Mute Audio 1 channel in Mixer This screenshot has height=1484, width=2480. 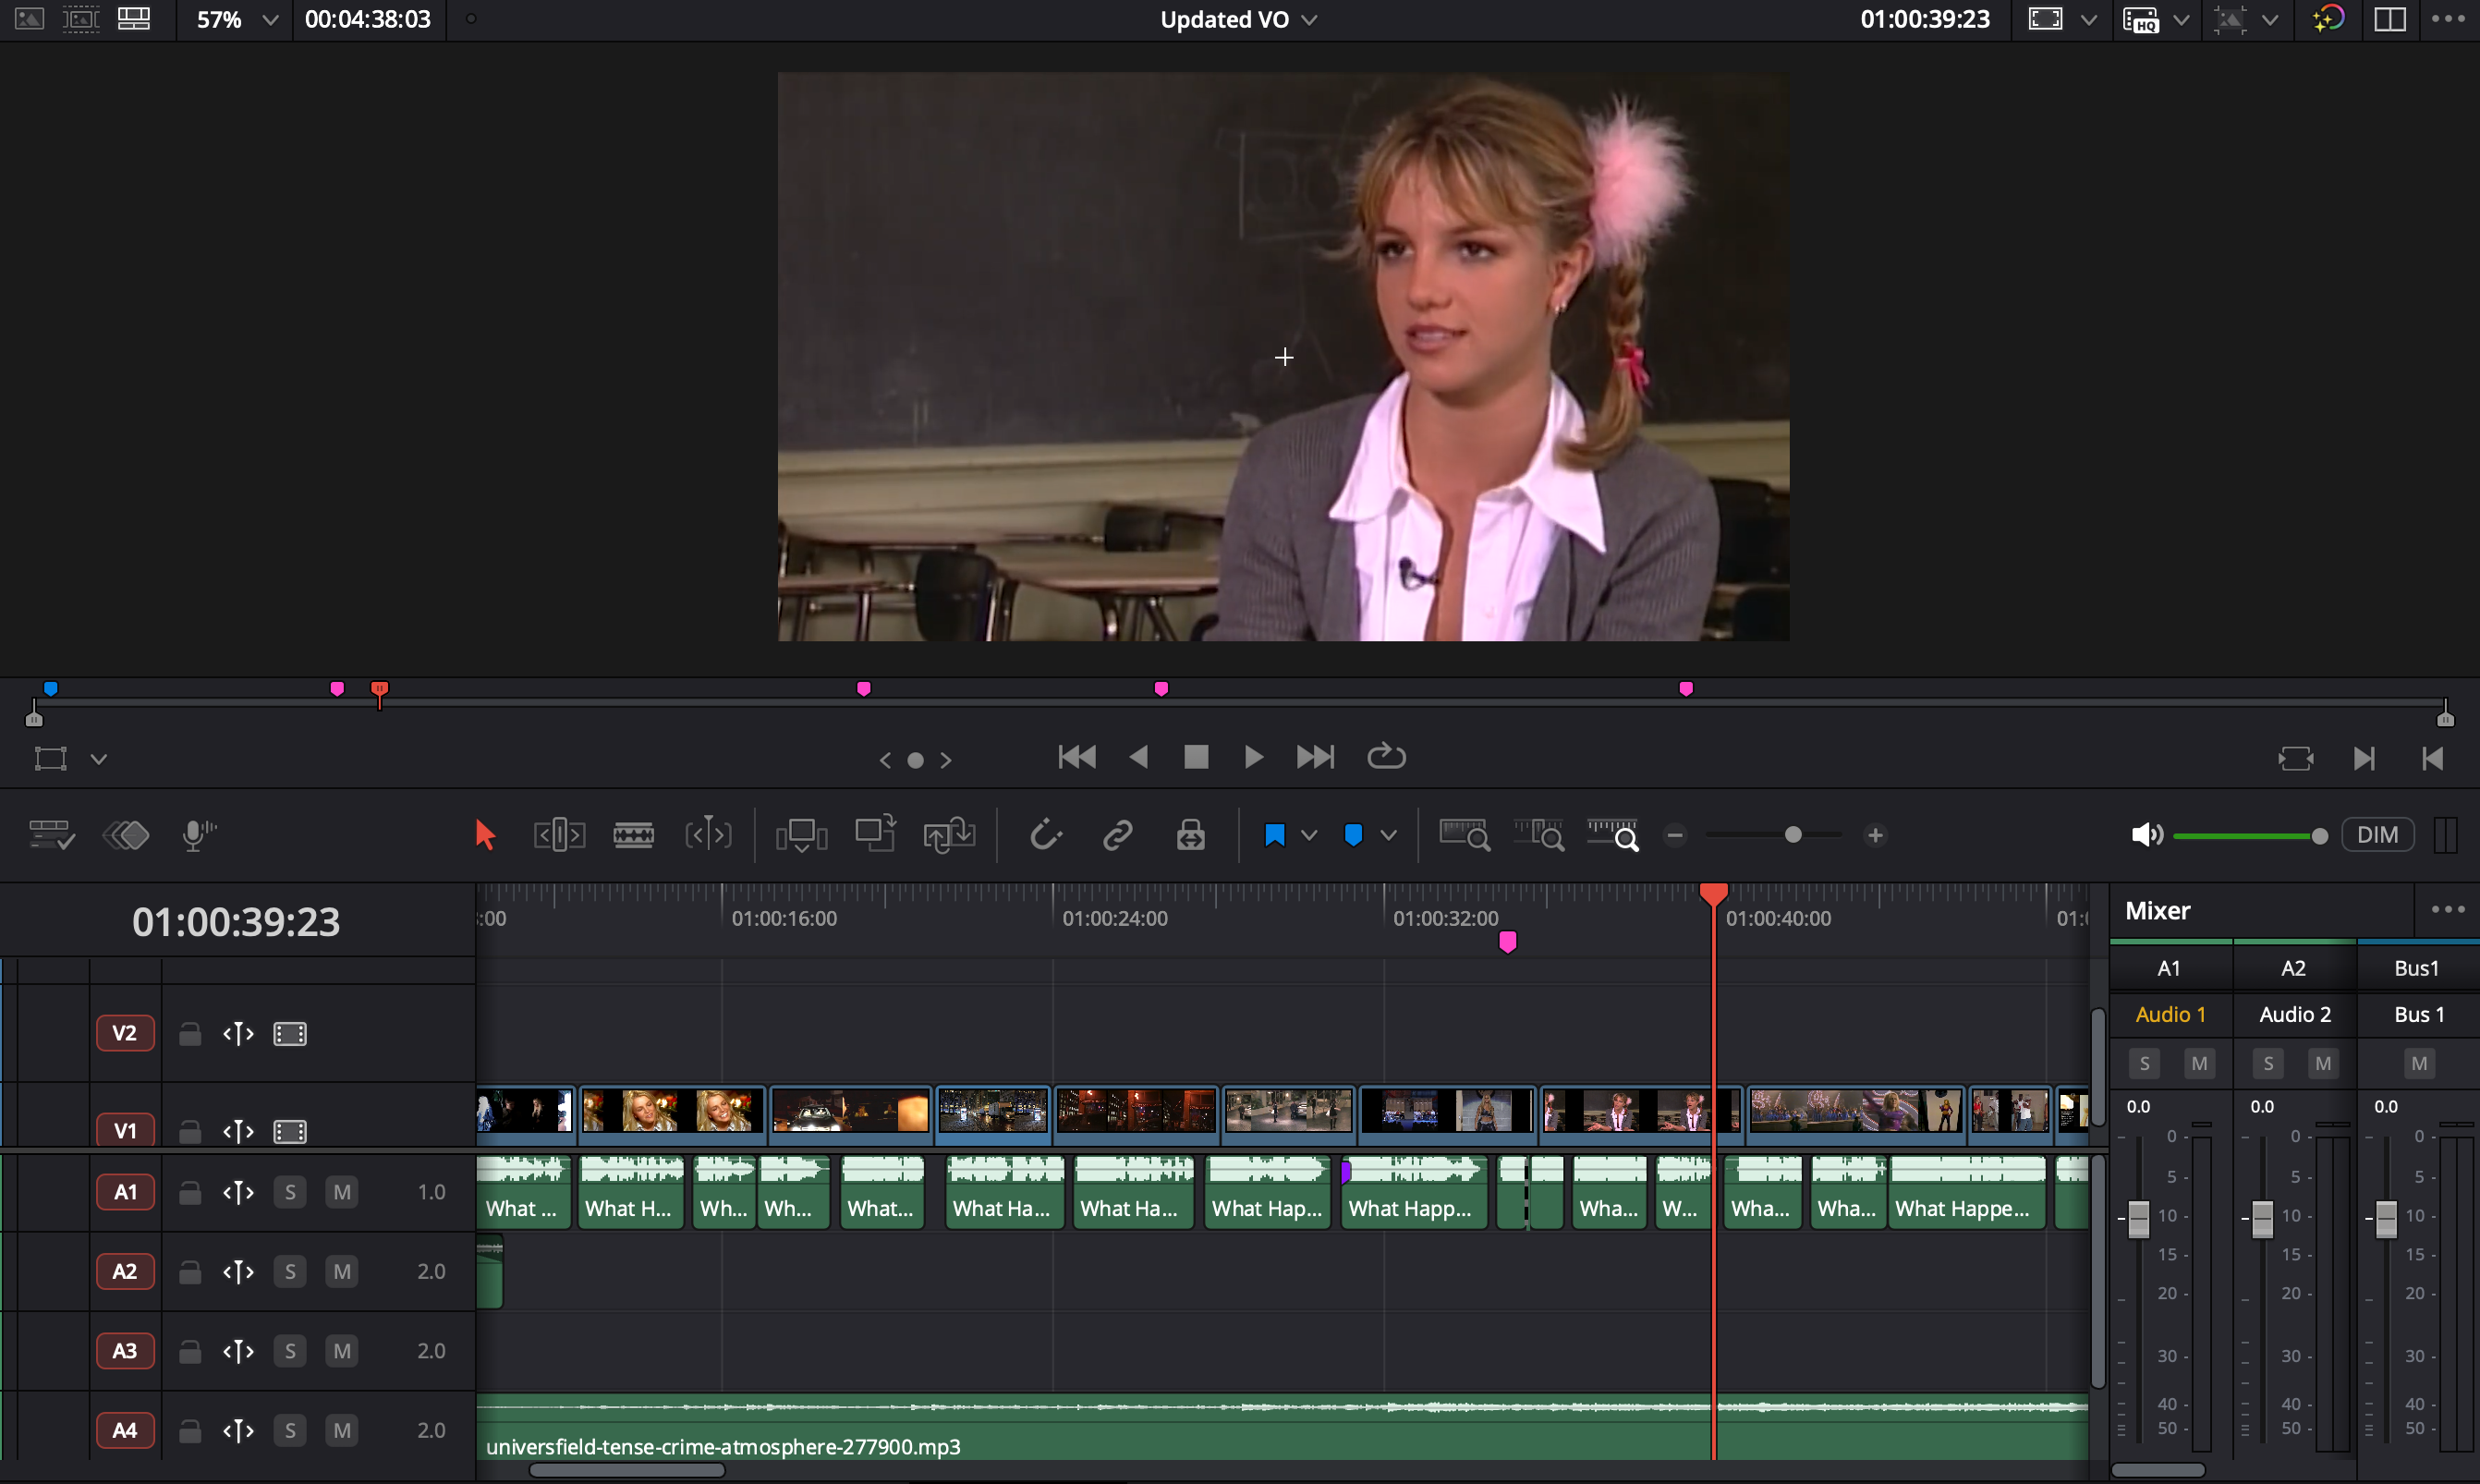[2199, 1063]
